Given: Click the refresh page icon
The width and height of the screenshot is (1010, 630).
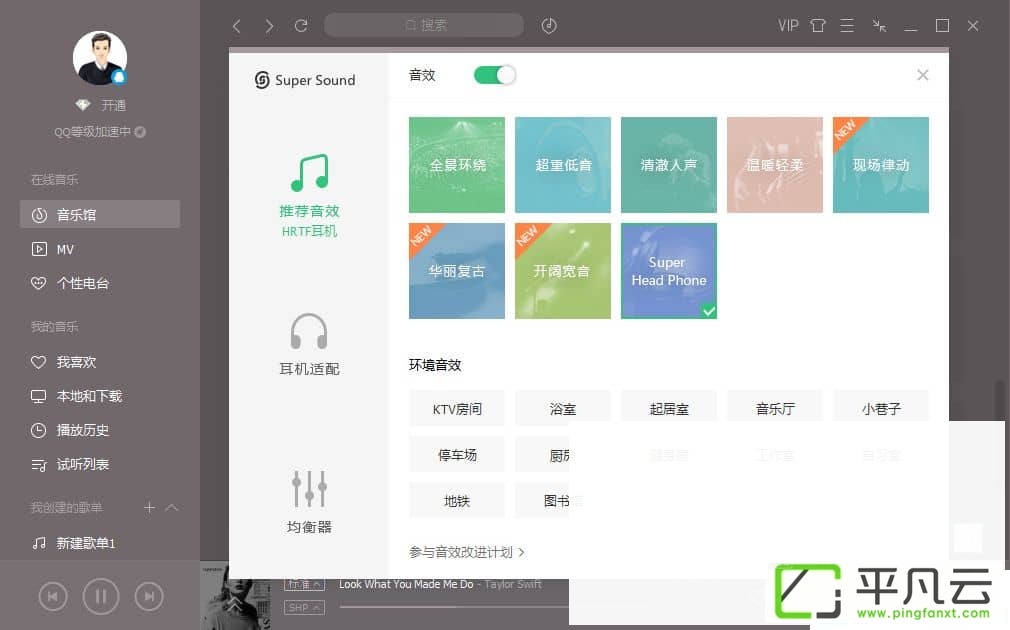Looking at the screenshot, I should point(301,26).
